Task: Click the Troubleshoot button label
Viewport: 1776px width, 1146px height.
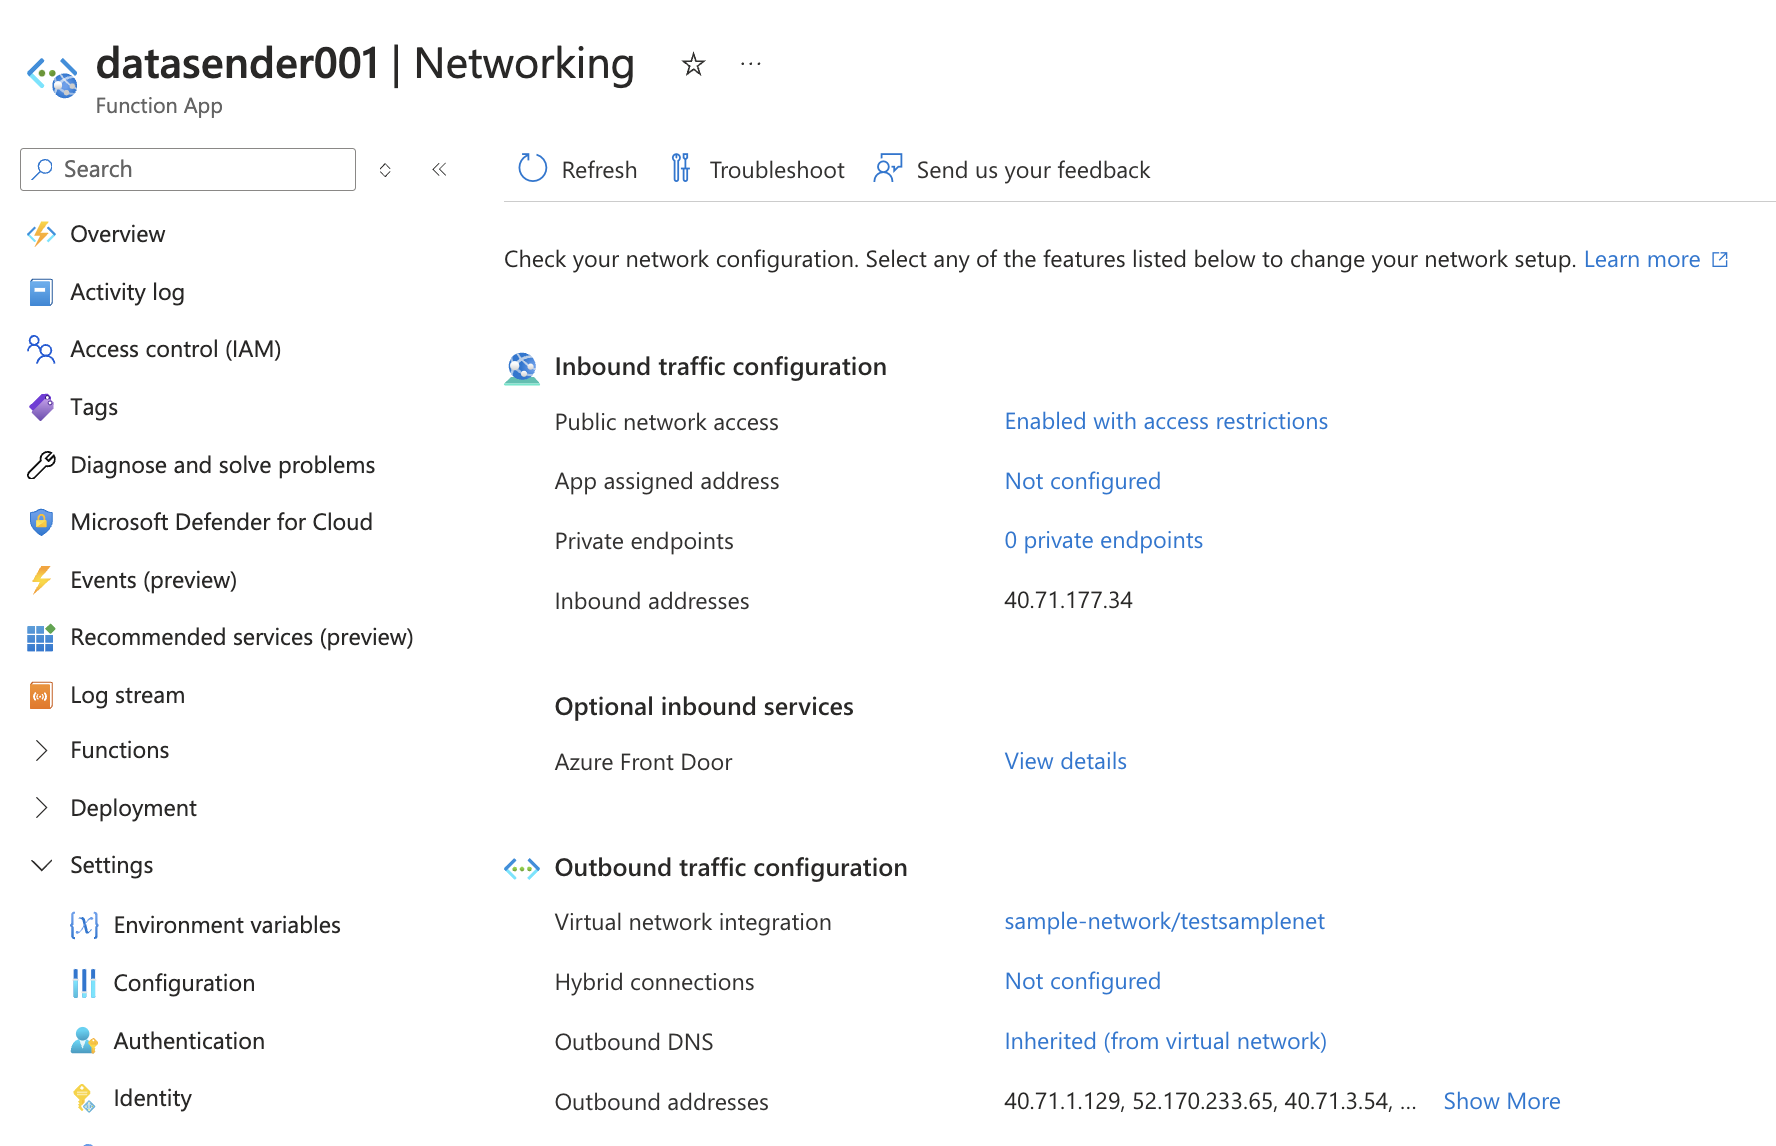Action: click(777, 170)
